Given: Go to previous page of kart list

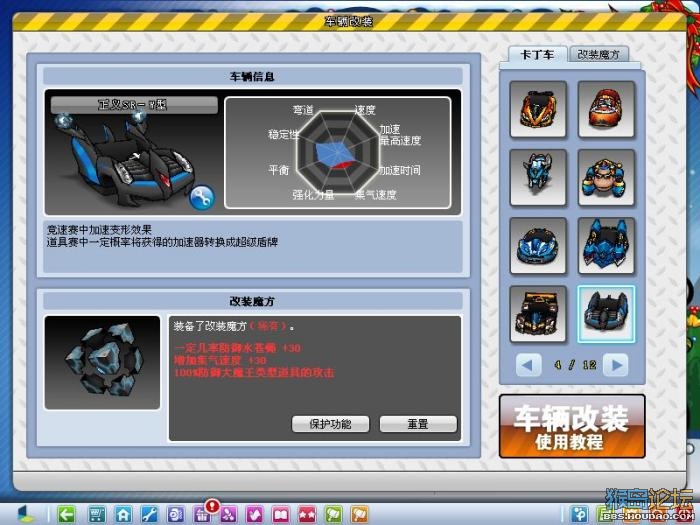Looking at the screenshot, I should [528, 365].
